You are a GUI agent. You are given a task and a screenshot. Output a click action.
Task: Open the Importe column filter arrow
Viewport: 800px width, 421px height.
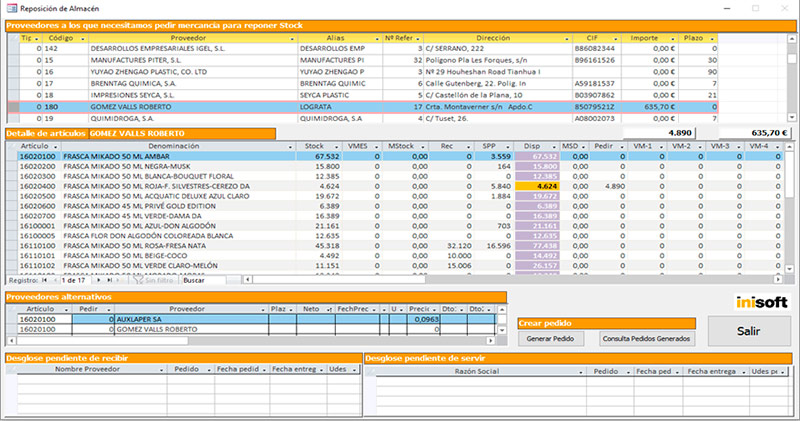point(672,39)
